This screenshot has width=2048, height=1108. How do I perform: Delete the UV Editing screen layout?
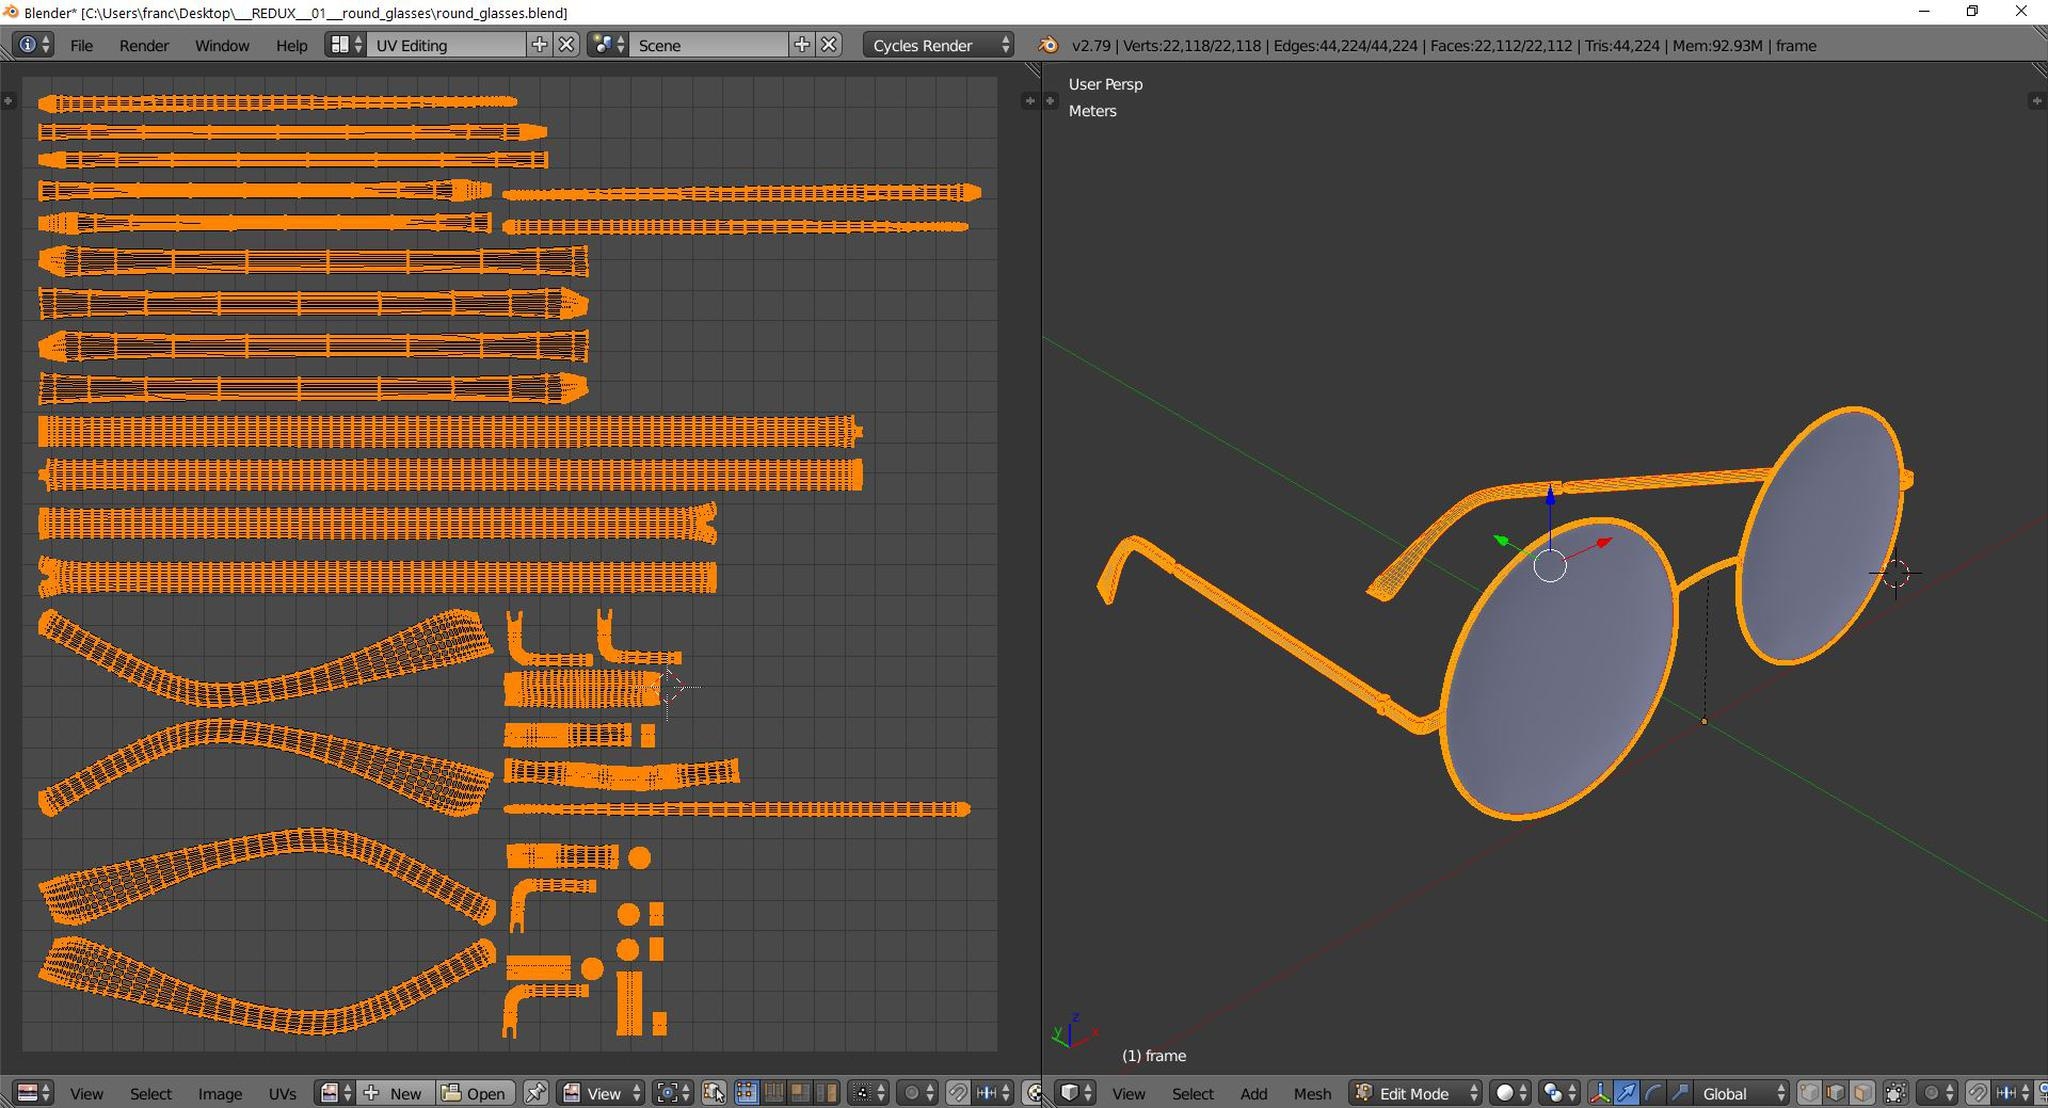tap(566, 45)
